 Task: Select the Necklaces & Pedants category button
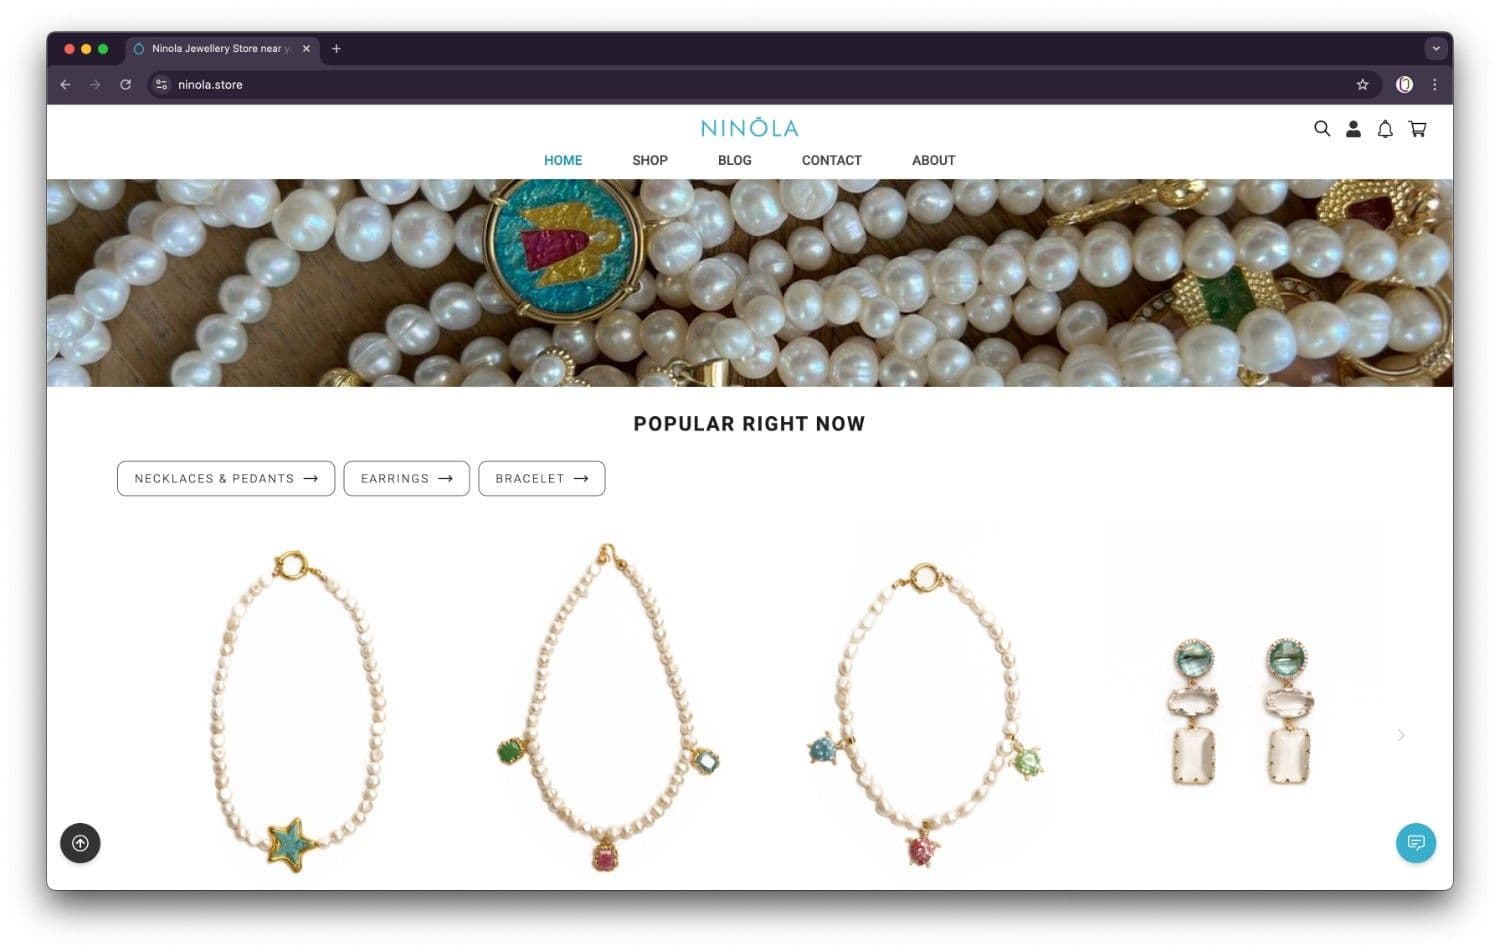coord(226,478)
